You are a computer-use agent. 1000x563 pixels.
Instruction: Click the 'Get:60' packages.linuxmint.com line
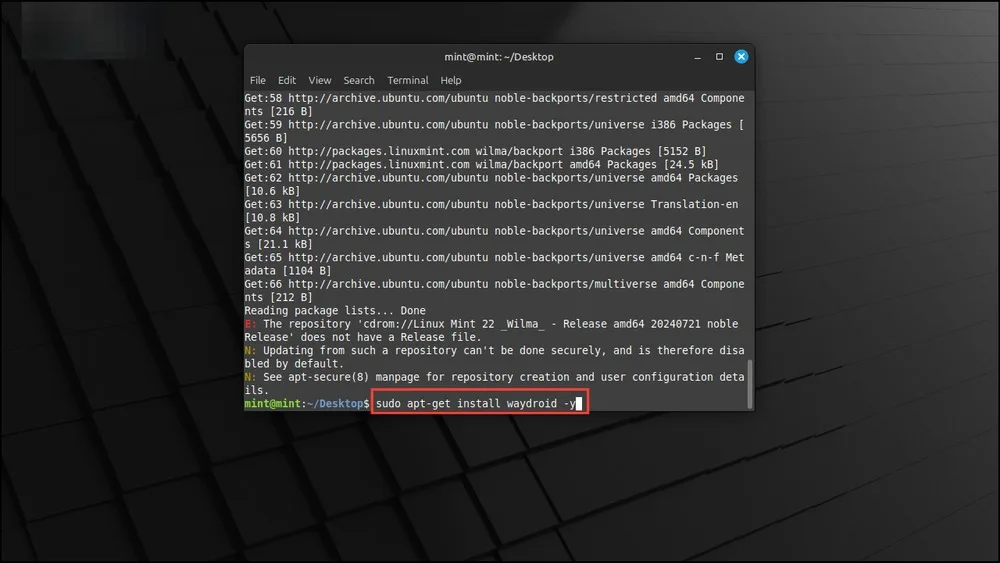coord(475,151)
